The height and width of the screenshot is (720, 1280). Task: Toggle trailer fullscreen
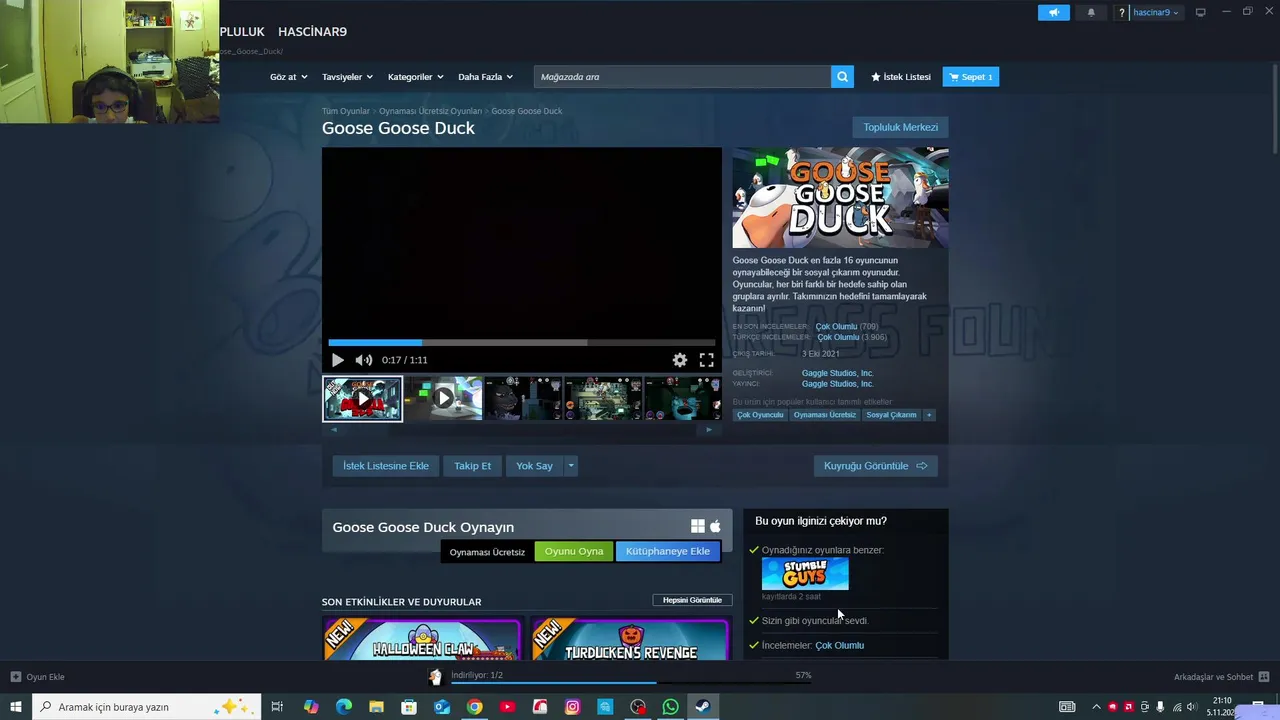pyautogui.click(x=706, y=360)
